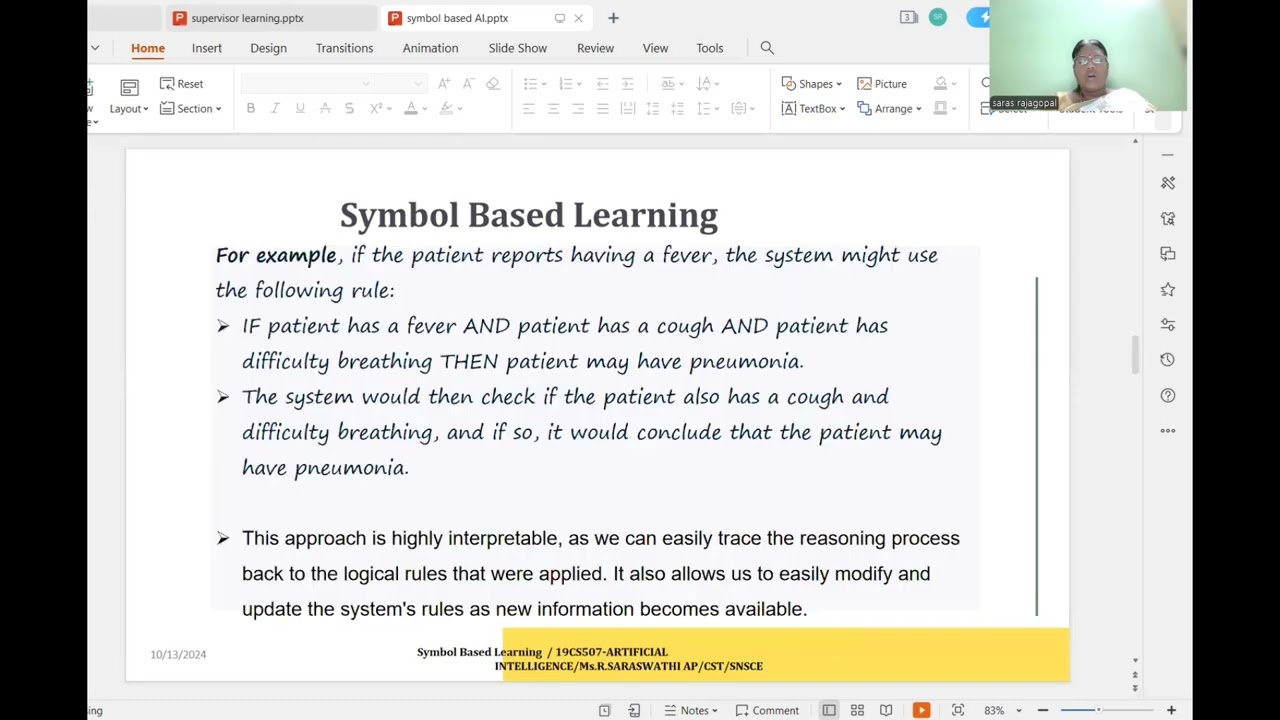Click the Comment button in status bar
The width and height of the screenshot is (1280, 720).
(x=768, y=710)
